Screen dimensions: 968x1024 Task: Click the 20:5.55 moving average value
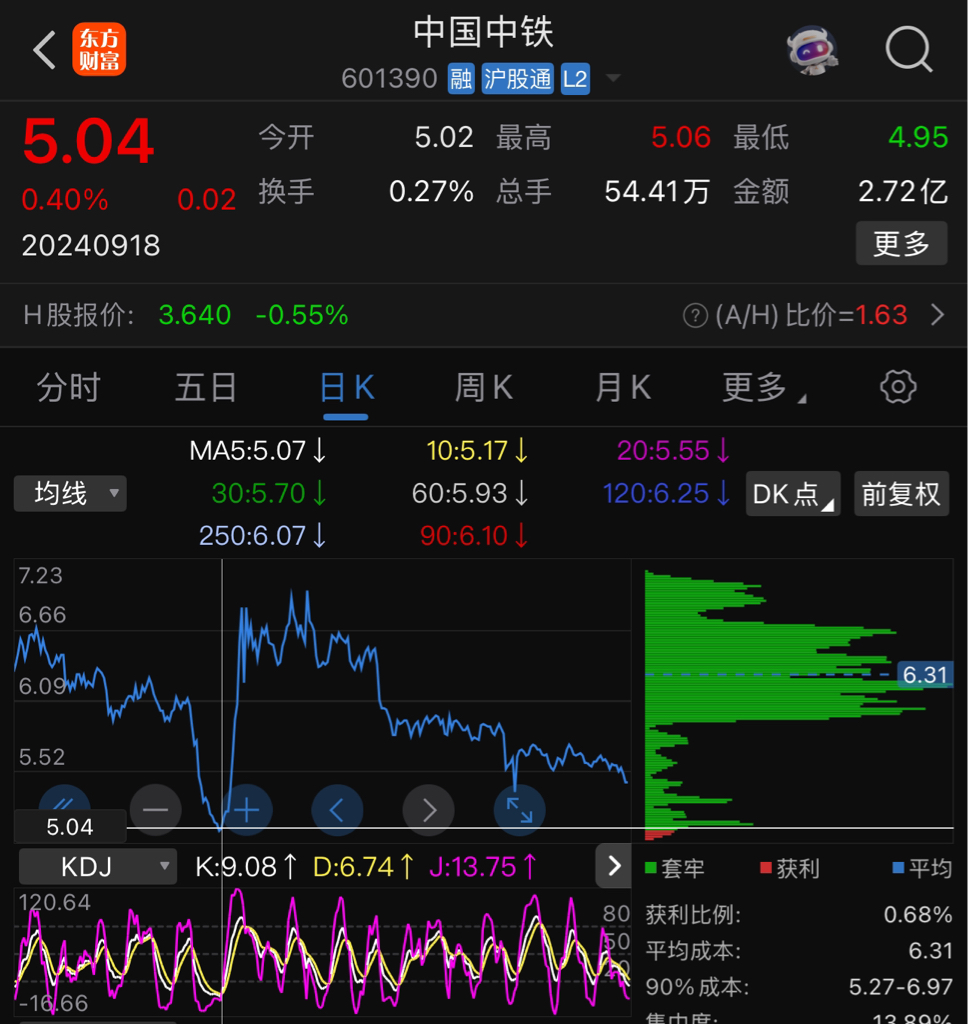[x=673, y=451]
